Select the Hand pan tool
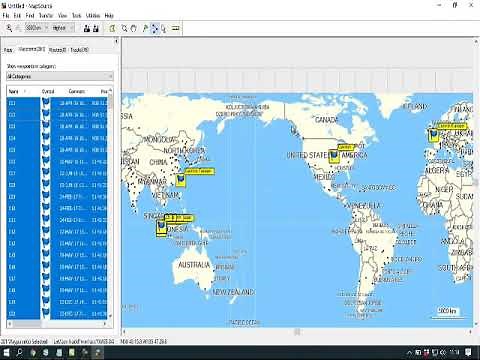Screen dimensions: 480x360 pos(134,28)
